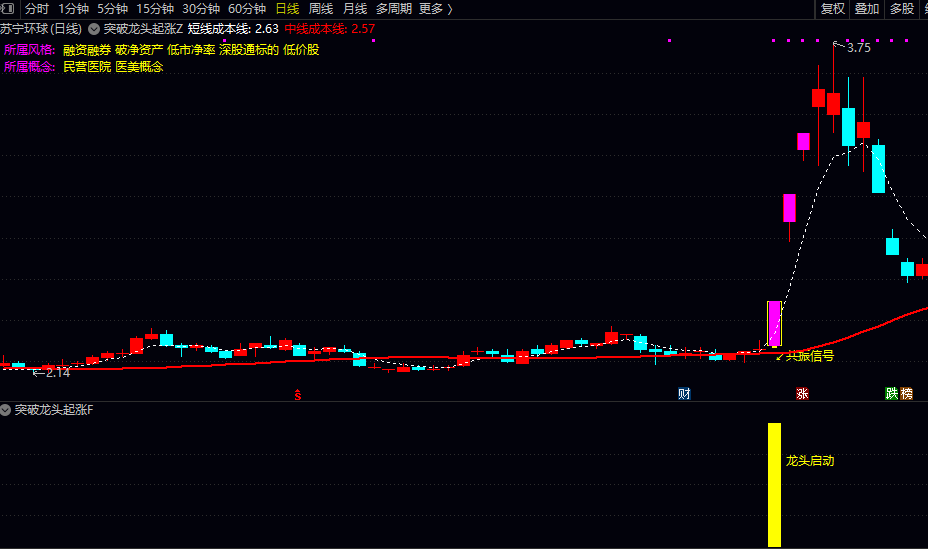Click the 多股 multi-stock button
The width and height of the screenshot is (928, 549).
(x=902, y=9)
